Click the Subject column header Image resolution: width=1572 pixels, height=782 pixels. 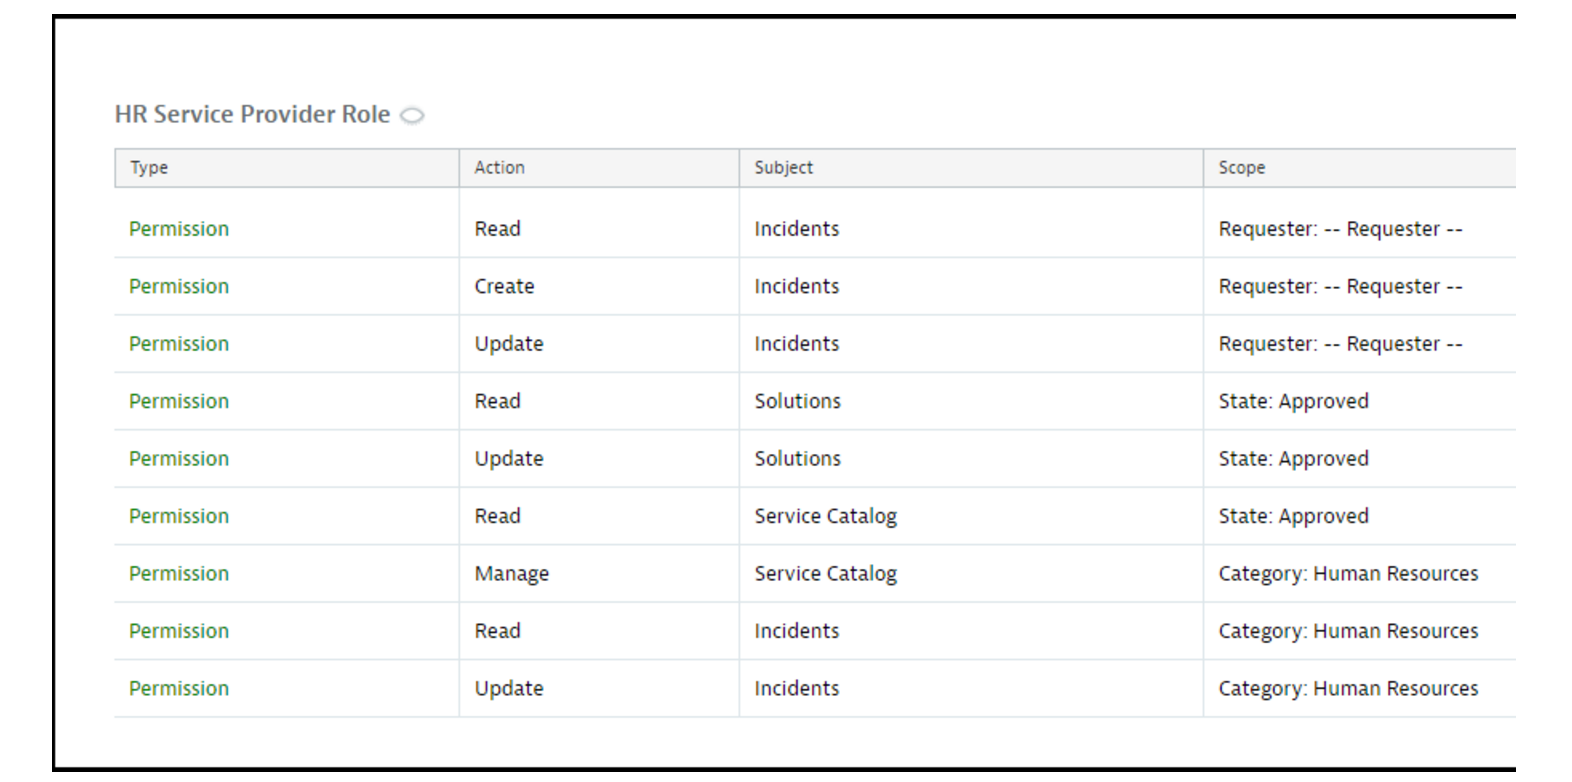pyautogui.click(x=783, y=168)
